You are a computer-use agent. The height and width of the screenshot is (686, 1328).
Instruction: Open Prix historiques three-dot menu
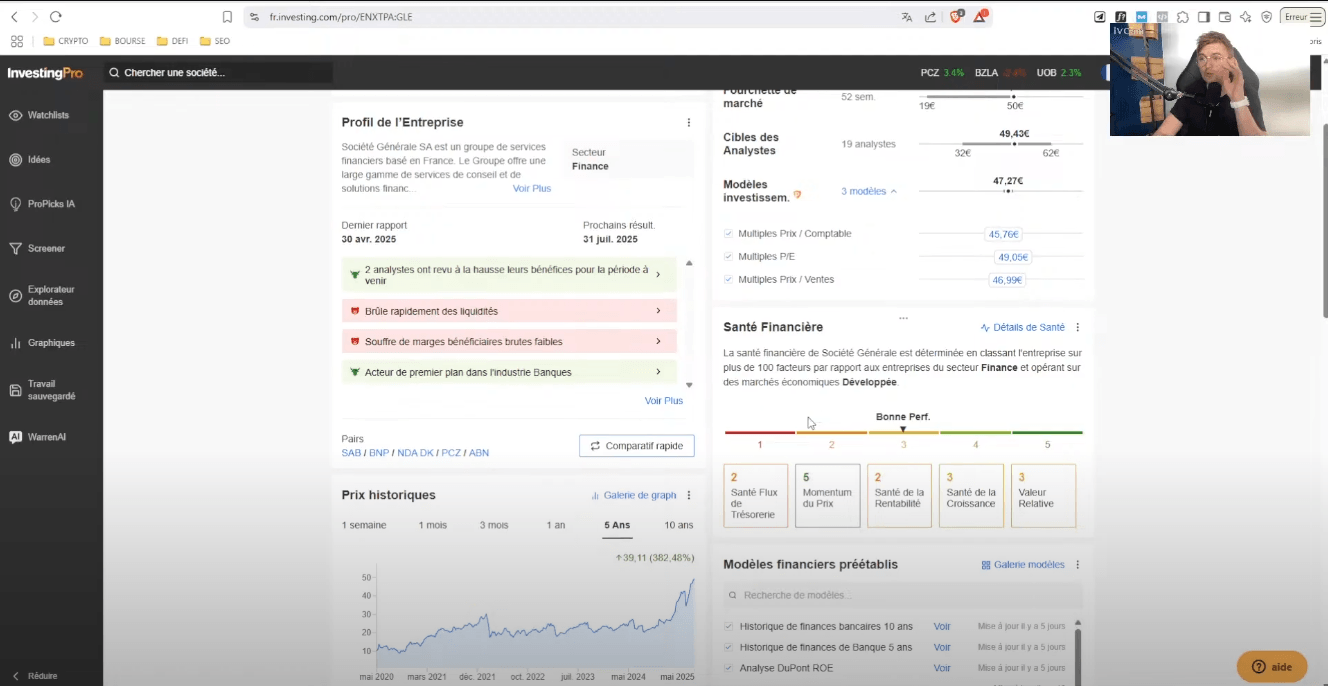tap(688, 495)
